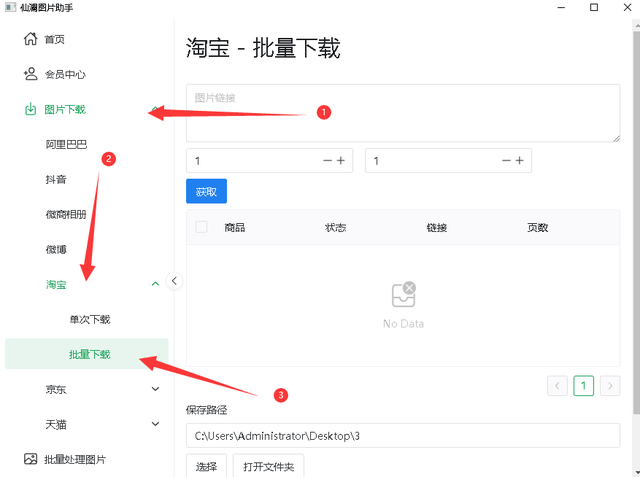Open 单次下载 under 淘宝
This screenshot has height=477, width=640.
[x=90, y=319]
